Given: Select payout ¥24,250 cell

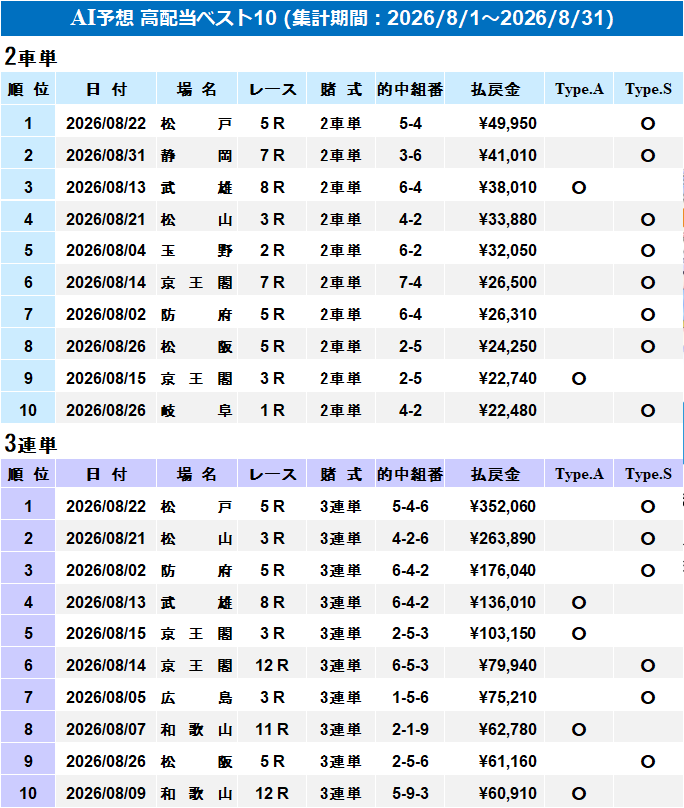Looking at the screenshot, I should pyautogui.click(x=495, y=346).
